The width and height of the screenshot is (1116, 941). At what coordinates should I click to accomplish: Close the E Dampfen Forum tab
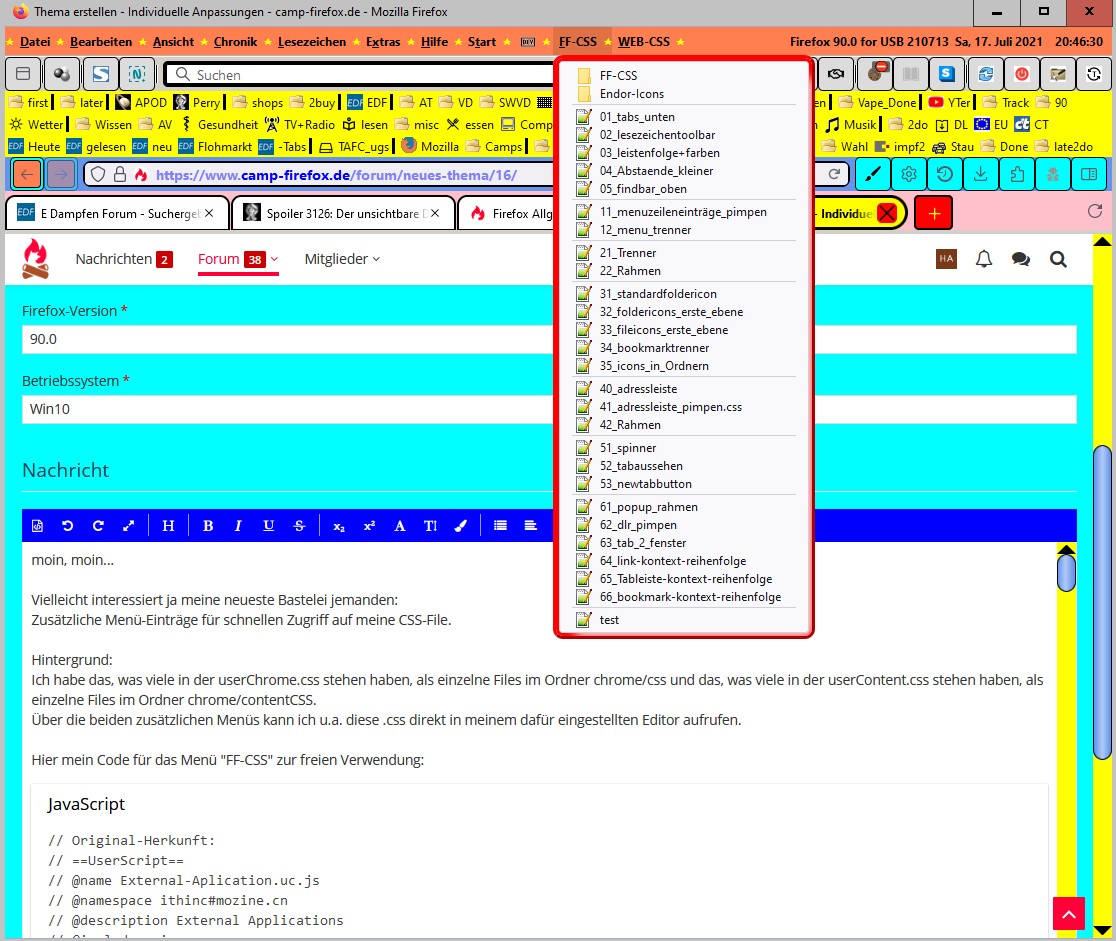click(209, 213)
